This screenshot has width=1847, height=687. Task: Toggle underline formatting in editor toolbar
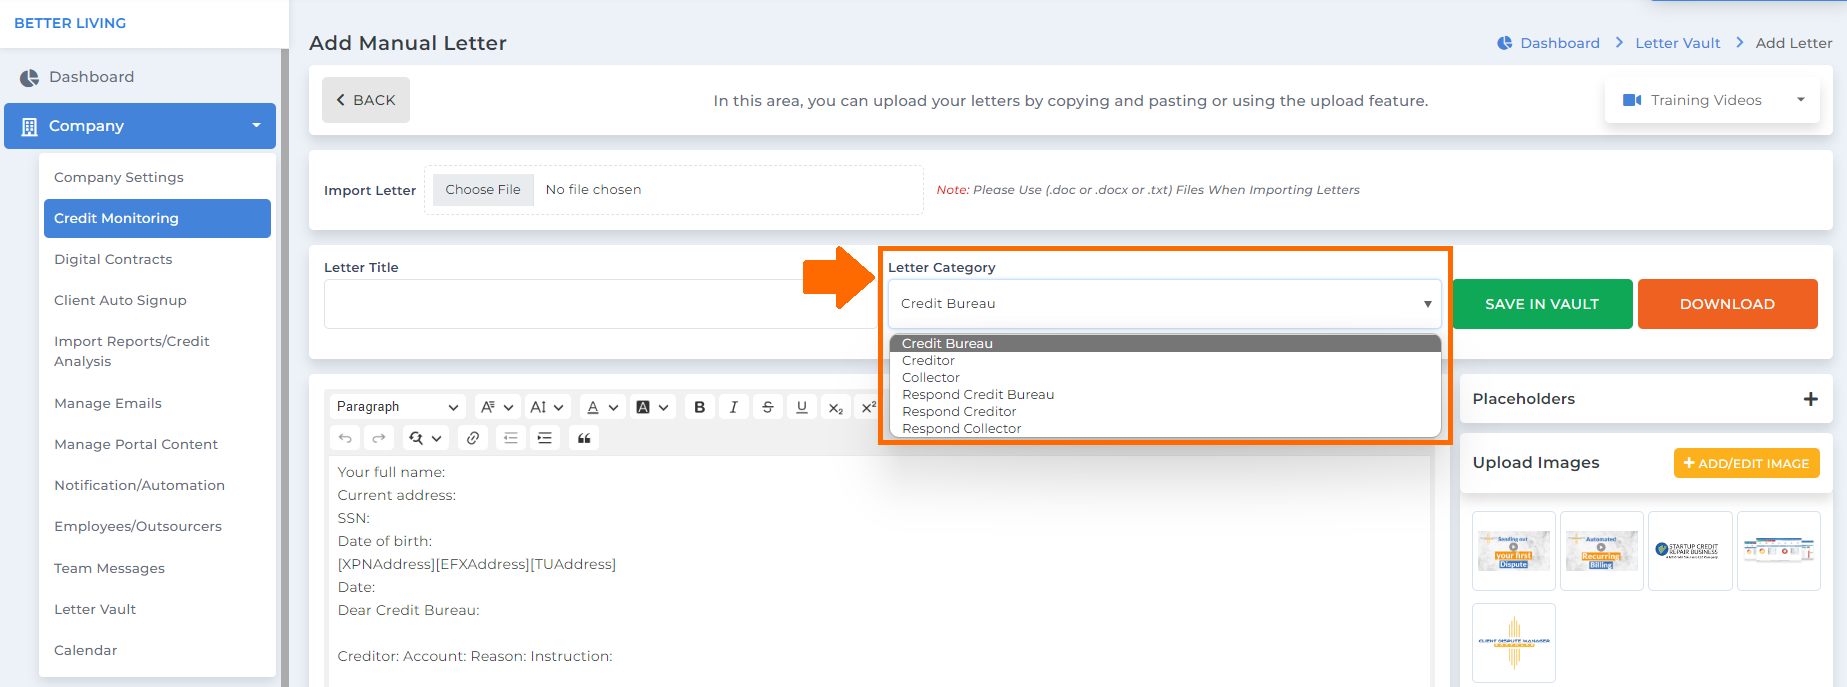[801, 407]
